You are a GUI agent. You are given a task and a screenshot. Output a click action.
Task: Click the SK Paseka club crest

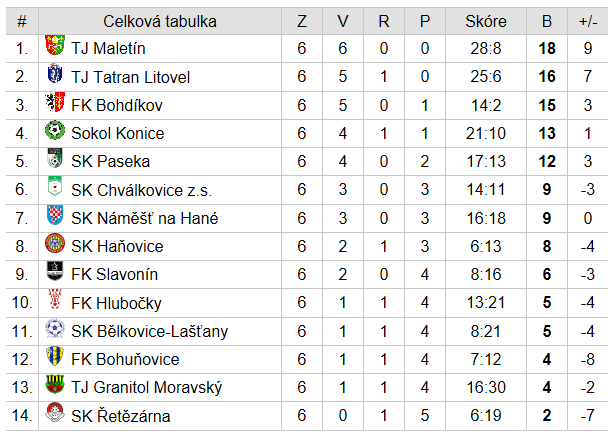pyautogui.click(x=55, y=158)
